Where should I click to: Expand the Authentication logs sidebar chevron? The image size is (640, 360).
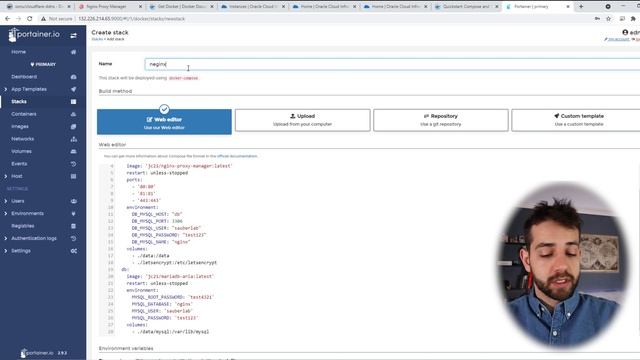(x=6, y=238)
